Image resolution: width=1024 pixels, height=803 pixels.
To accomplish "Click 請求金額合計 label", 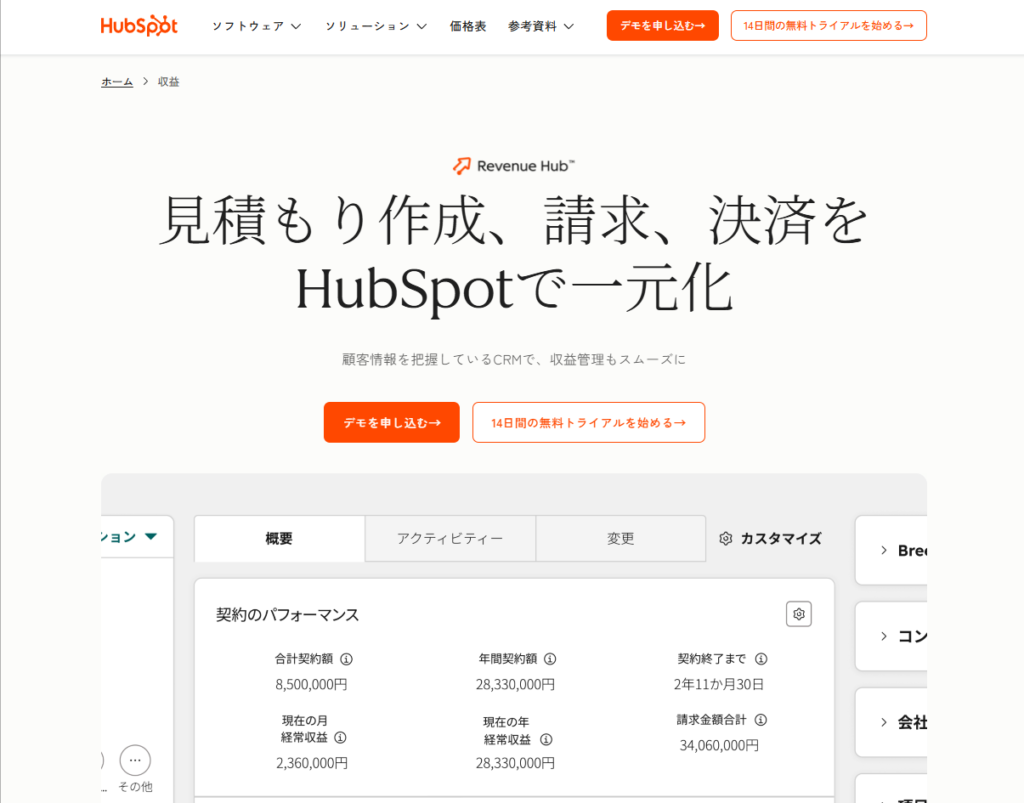I will 711,720.
